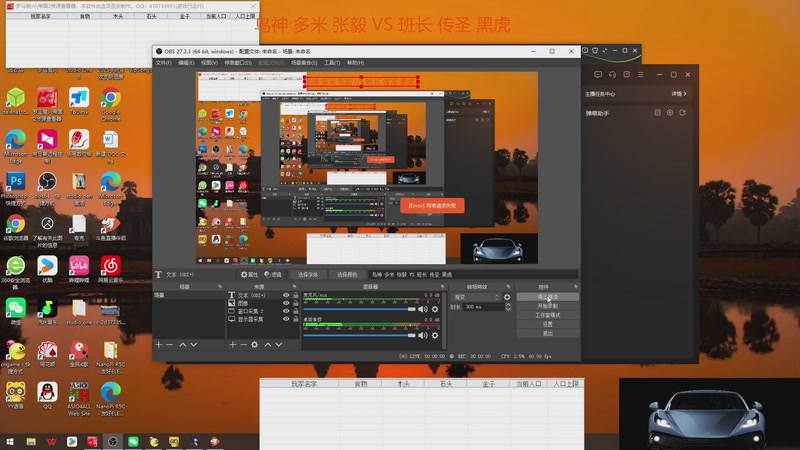Move scene up in Scenes panel
800x450 pixels.
point(183,345)
